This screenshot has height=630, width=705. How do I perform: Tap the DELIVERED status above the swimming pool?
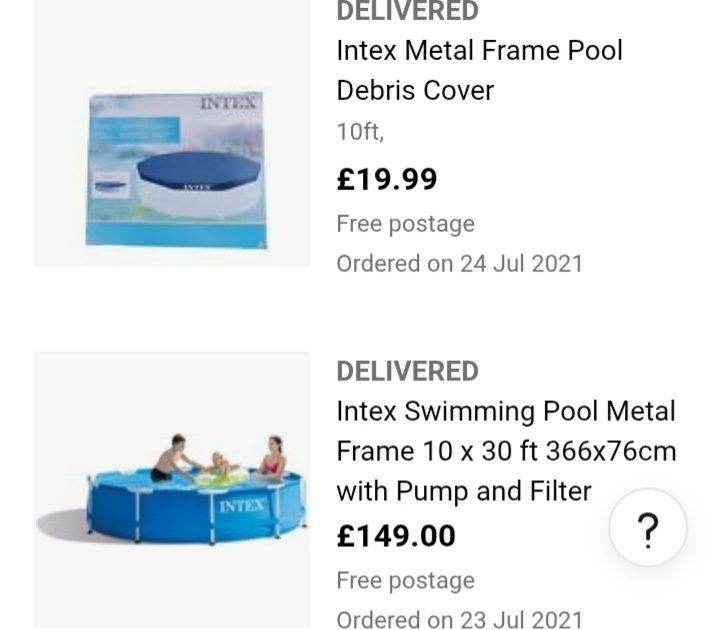[407, 371]
